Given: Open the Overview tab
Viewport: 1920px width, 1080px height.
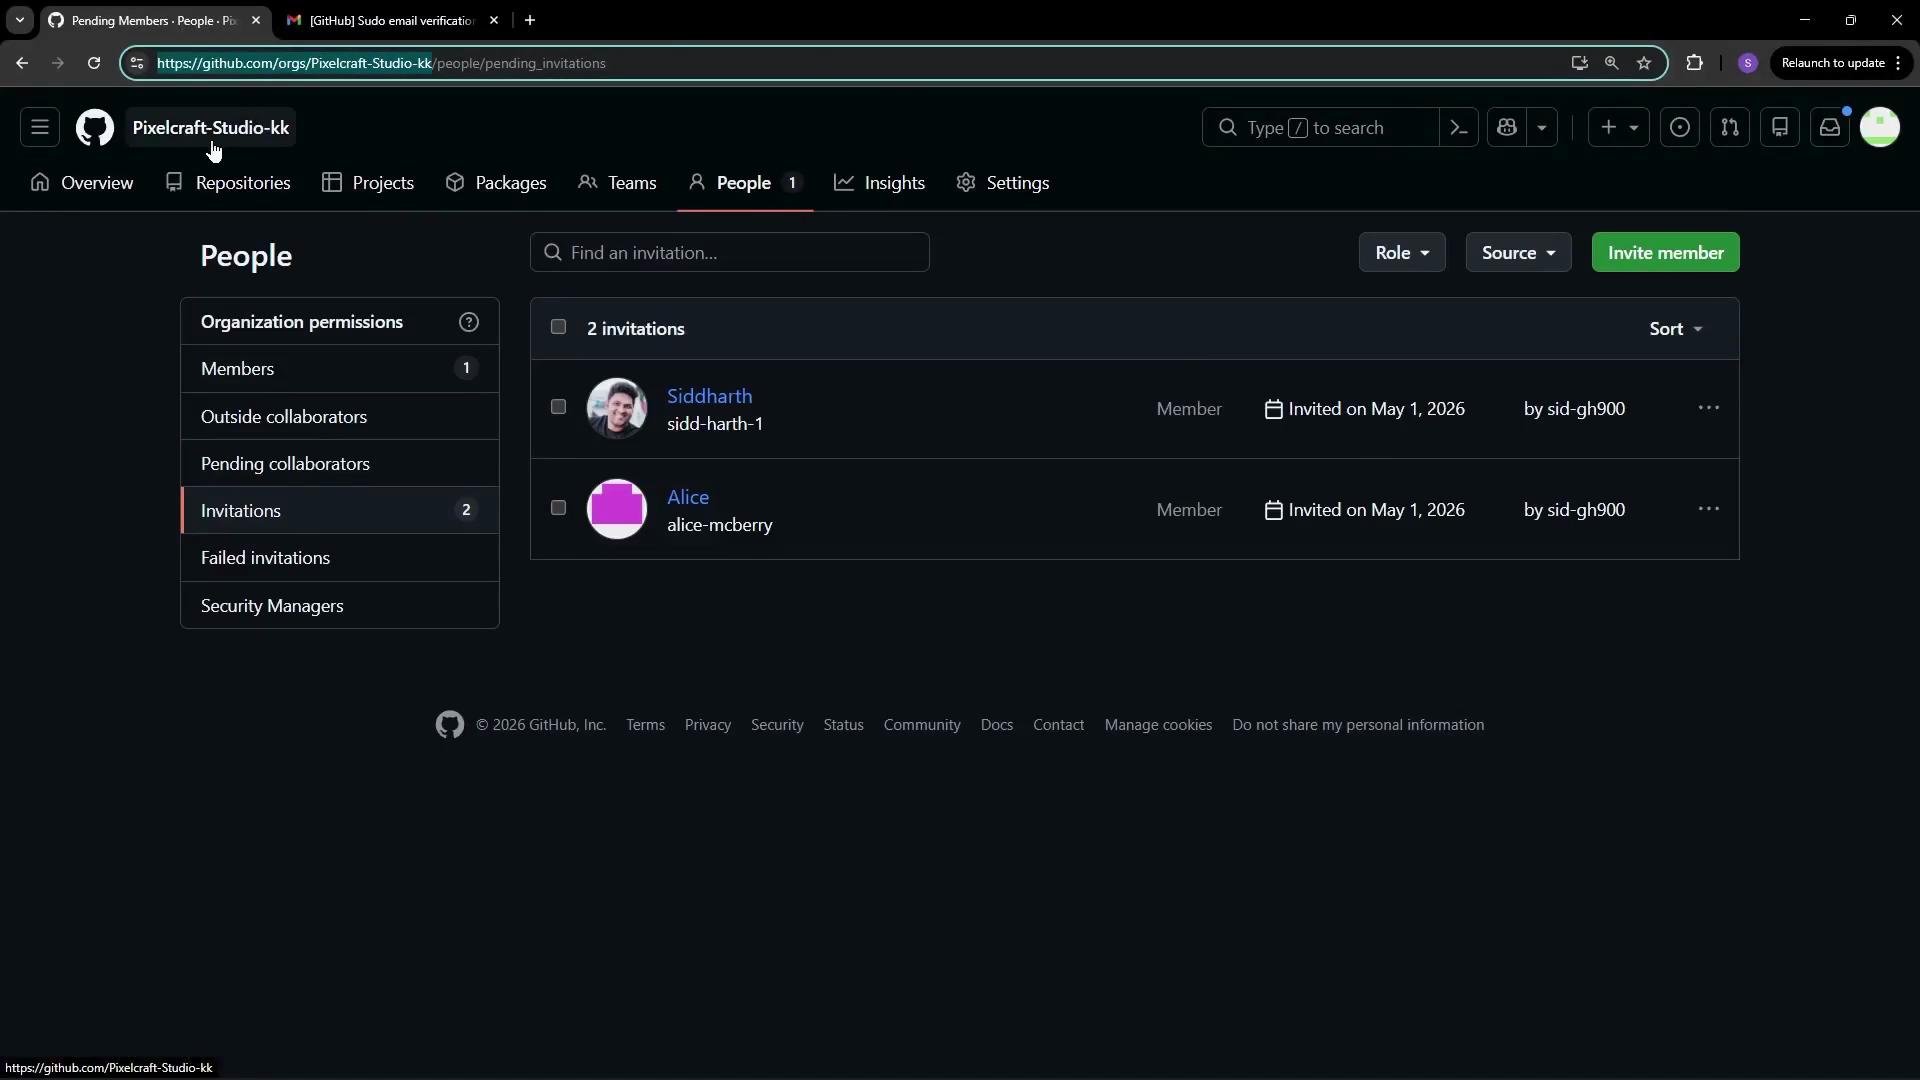Looking at the screenshot, I should [x=82, y=183].
